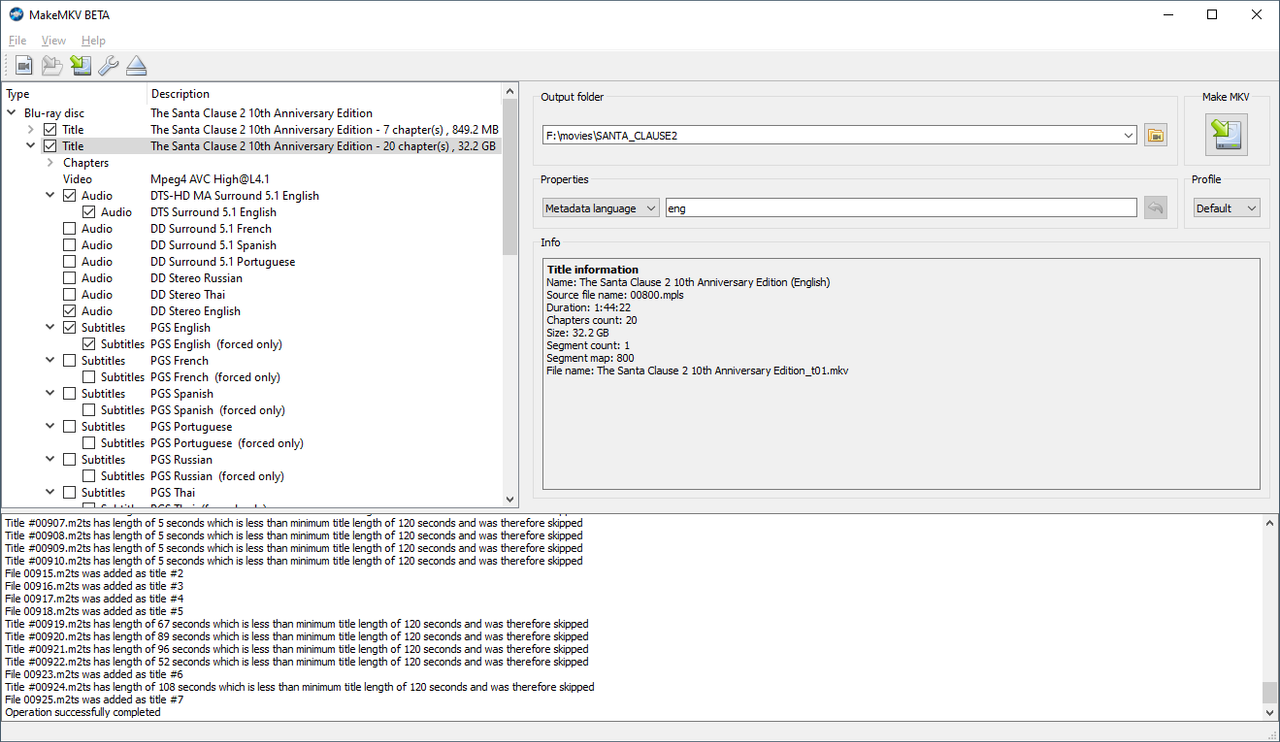This screenshot has height=742, width=1280.
Task: Click the Make MKV button
Action: click(x=1226, y=135)
